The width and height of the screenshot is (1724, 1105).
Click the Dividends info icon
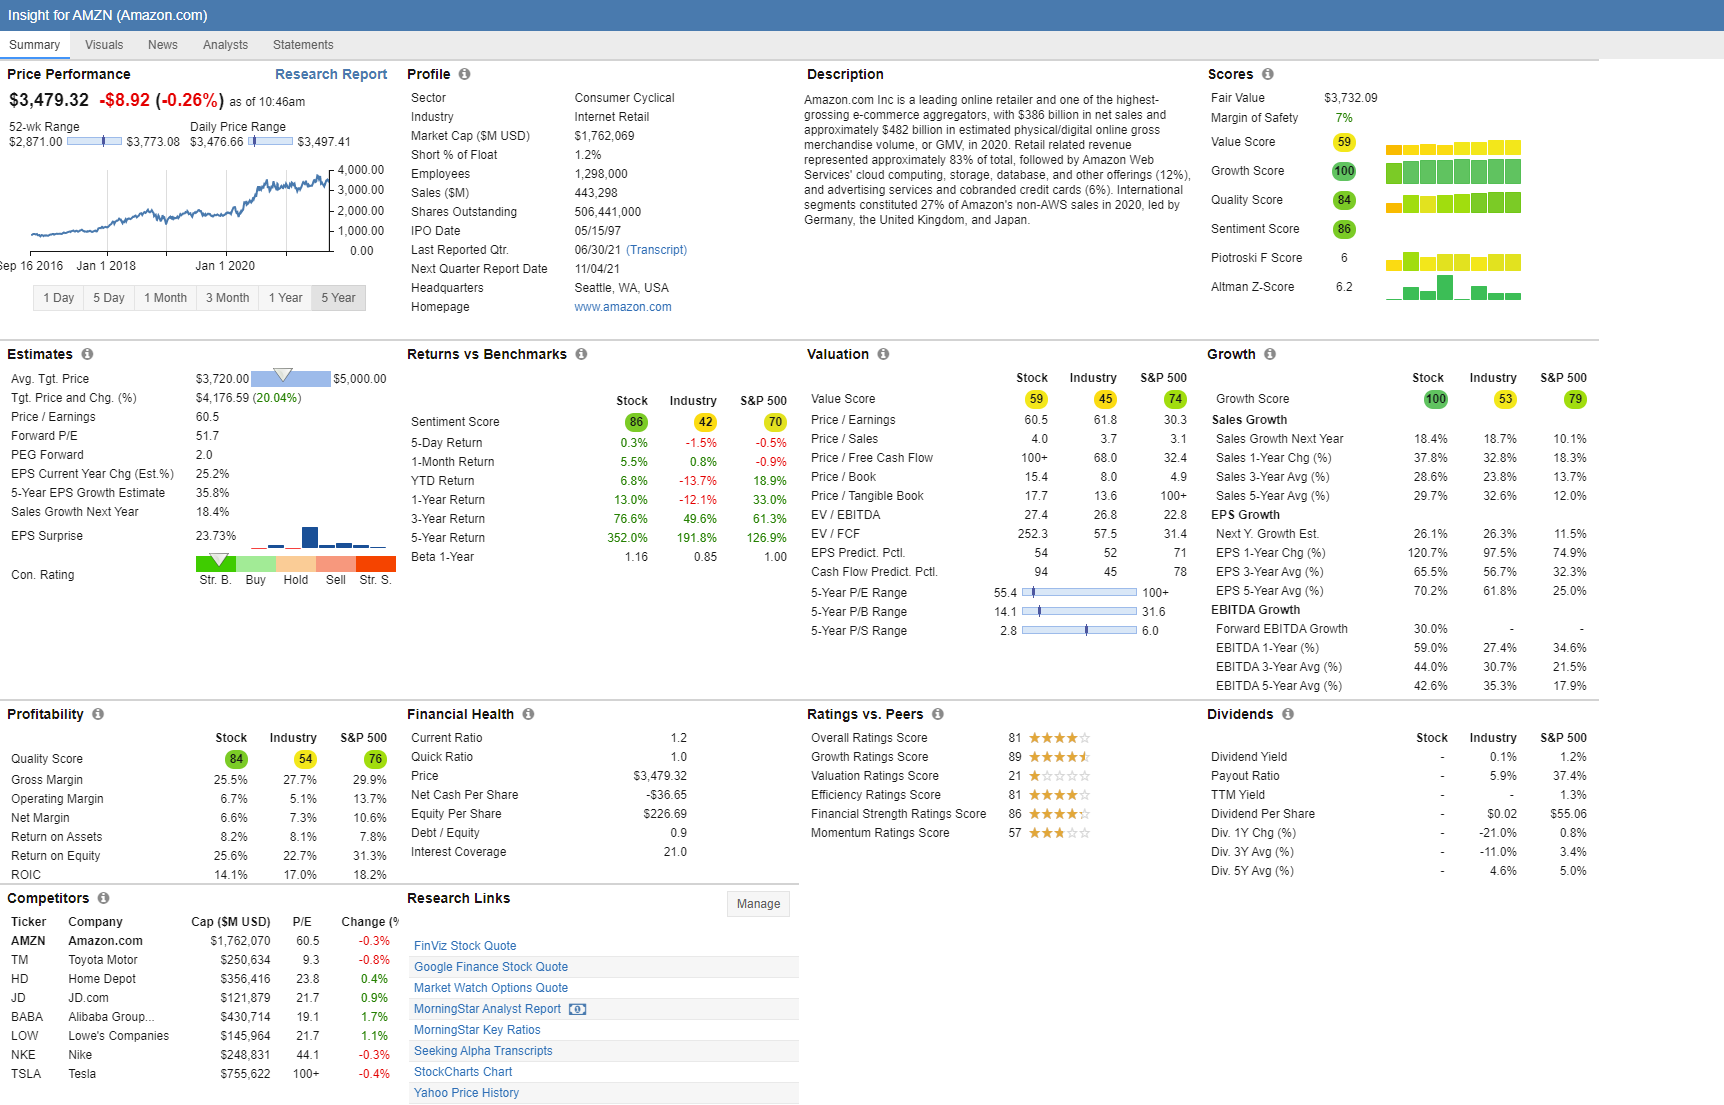(x=1287, y=714)
